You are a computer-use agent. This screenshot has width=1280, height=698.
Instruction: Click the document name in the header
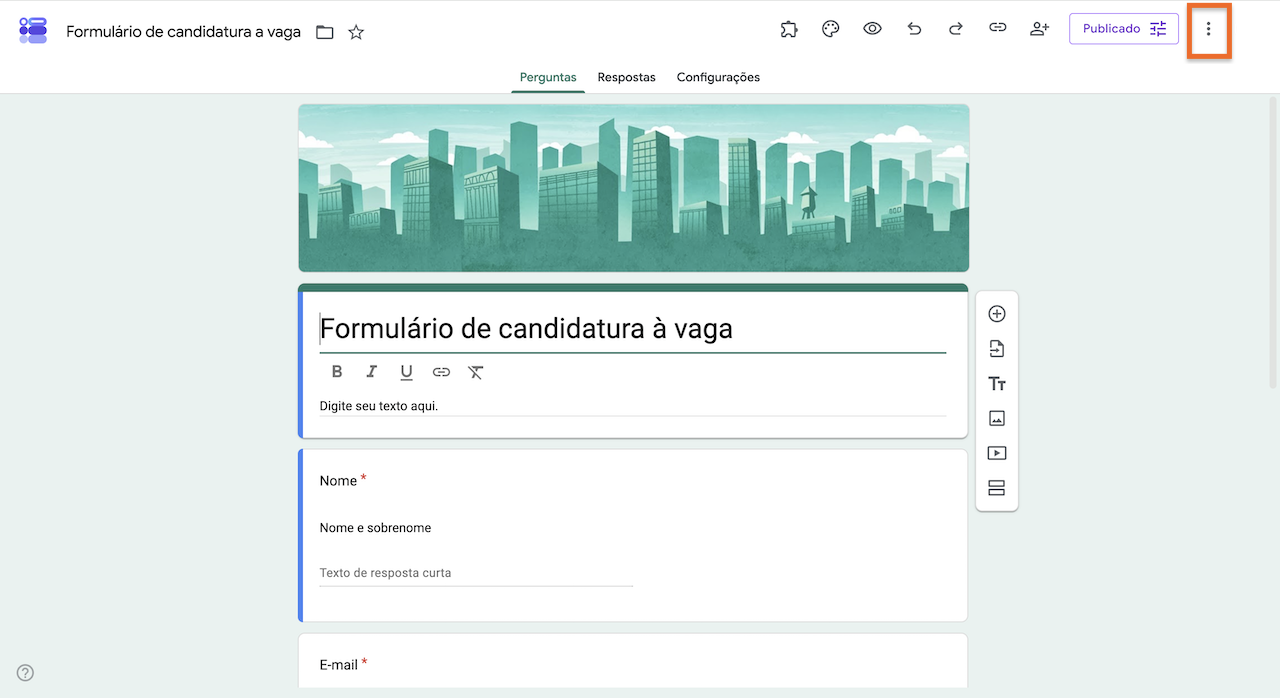tap(183, 32)
